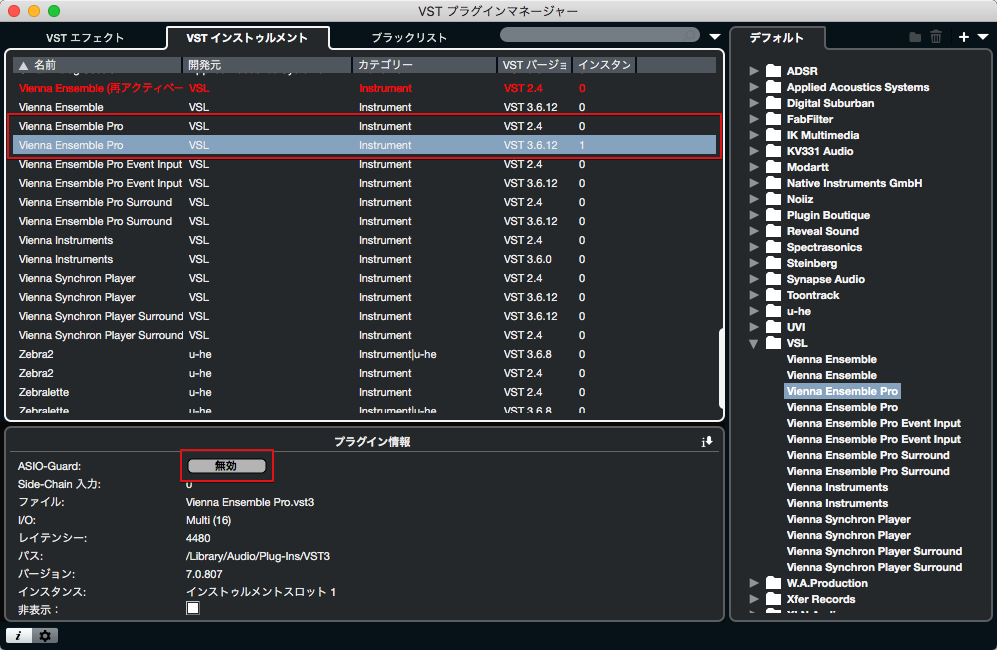Viewport: 997px width, 650px height.
Task: Check the 非表示 checkbox
Action: pyautogui.click(x=193, y=608)
